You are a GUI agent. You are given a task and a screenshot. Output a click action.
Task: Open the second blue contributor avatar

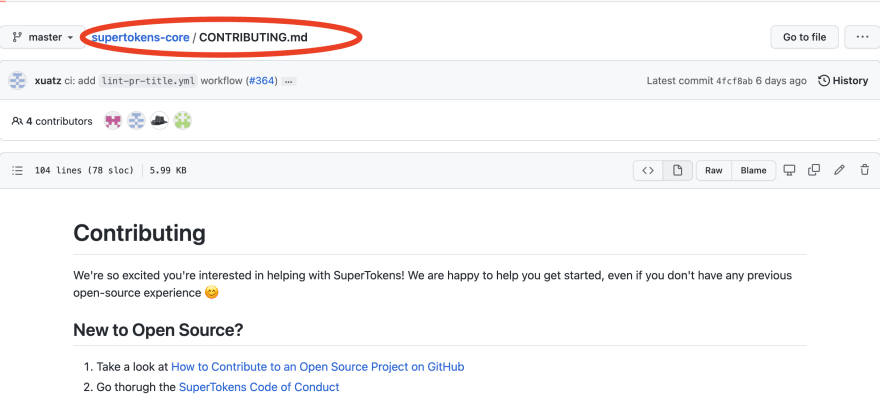tap(136, 121)
